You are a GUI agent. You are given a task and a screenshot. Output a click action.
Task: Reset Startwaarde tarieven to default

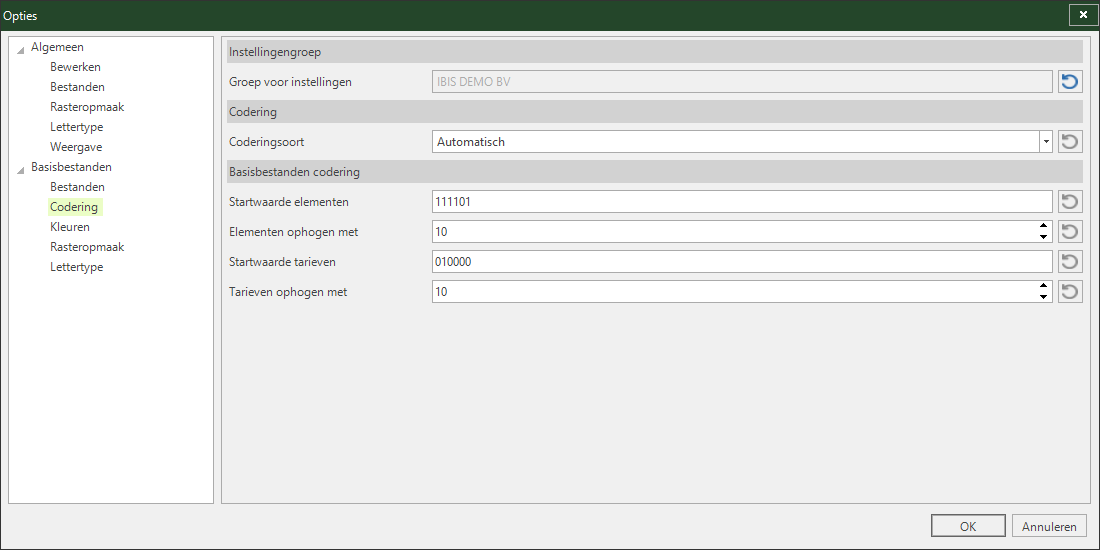coord(1070,262)
